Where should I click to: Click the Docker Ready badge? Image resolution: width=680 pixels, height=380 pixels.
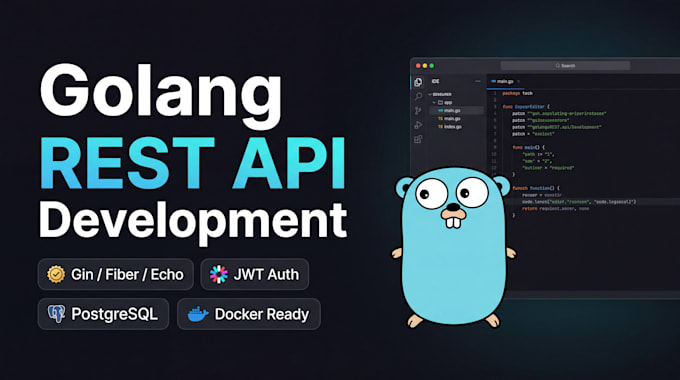pyautogui.click(x=249, y=314)
